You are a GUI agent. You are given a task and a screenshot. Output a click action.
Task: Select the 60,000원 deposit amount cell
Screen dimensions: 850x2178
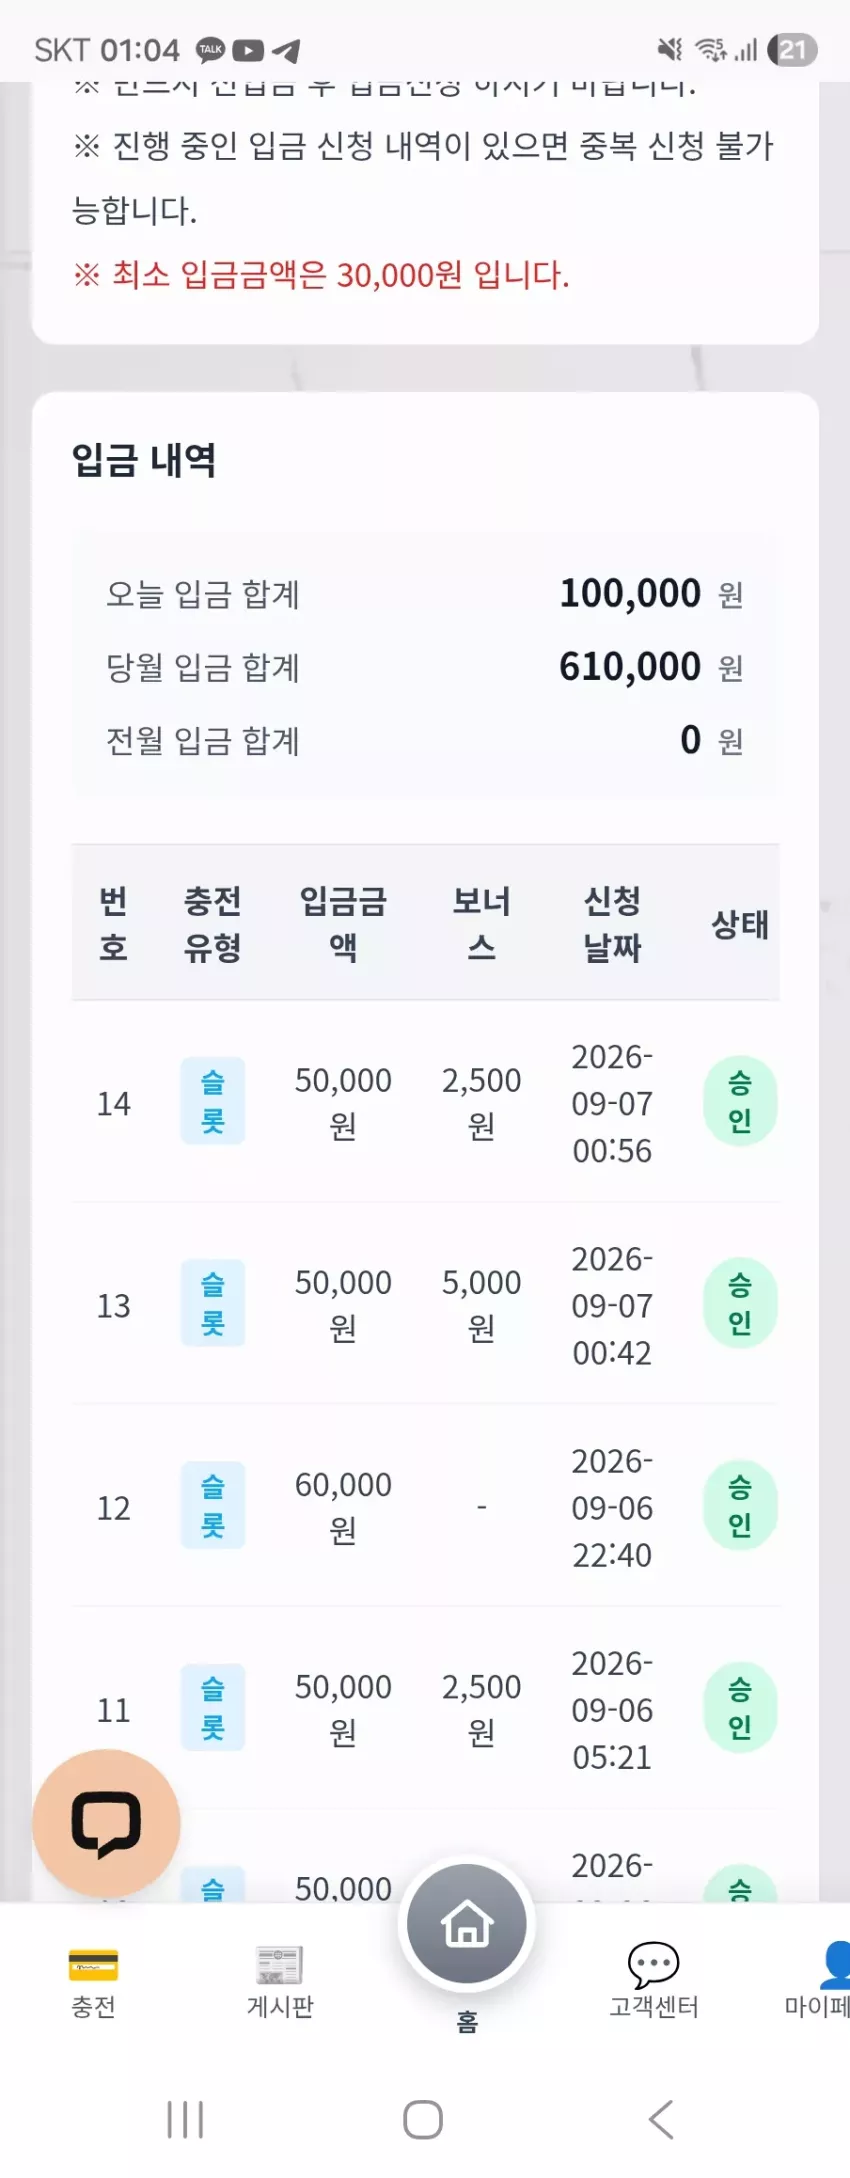pos(343,1506)
